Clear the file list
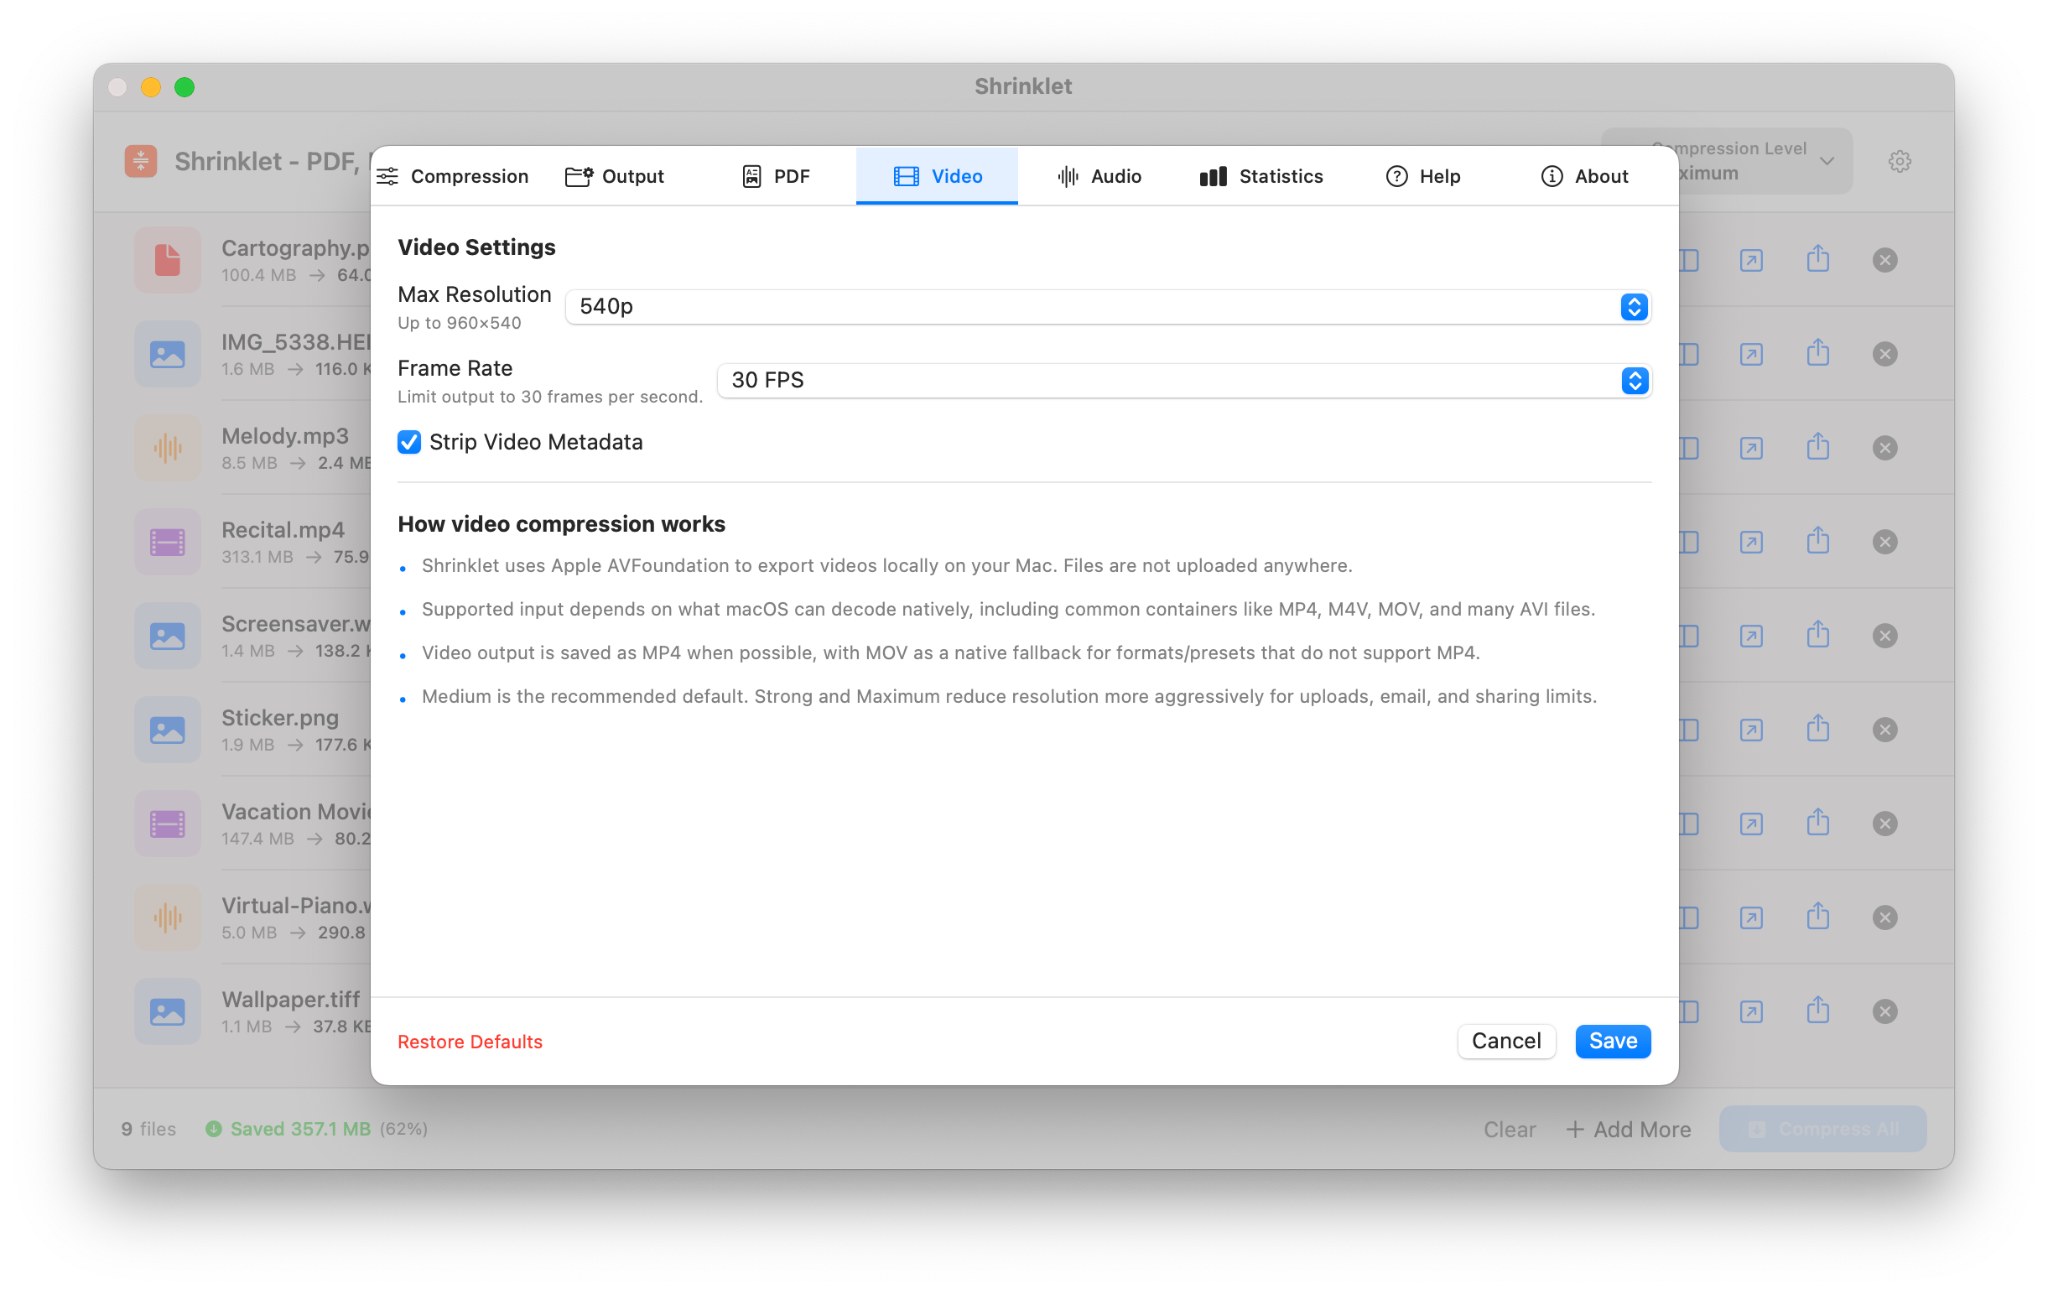Screen dimensions: 2048x1293 pyautogui.click(x=1509, y=1130)
